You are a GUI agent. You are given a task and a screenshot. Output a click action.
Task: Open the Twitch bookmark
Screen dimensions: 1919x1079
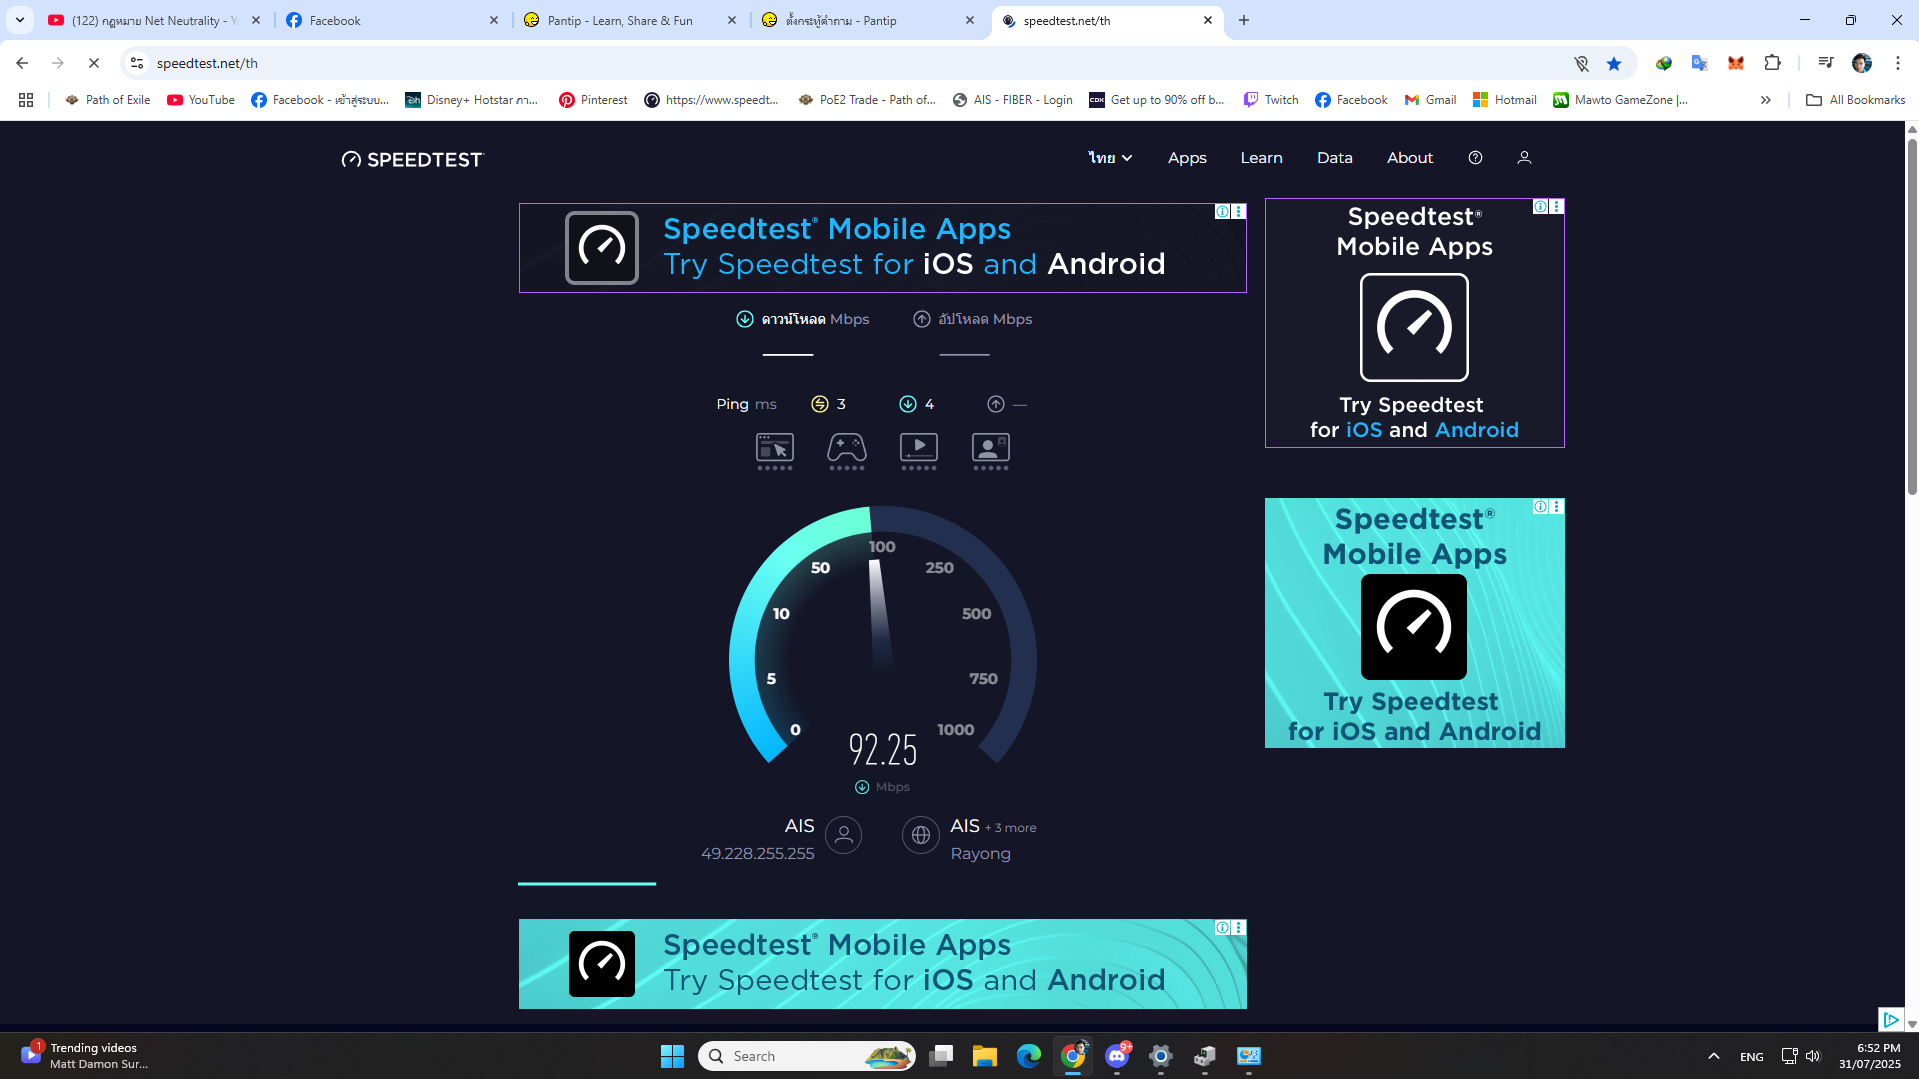tap(1271, 100)
